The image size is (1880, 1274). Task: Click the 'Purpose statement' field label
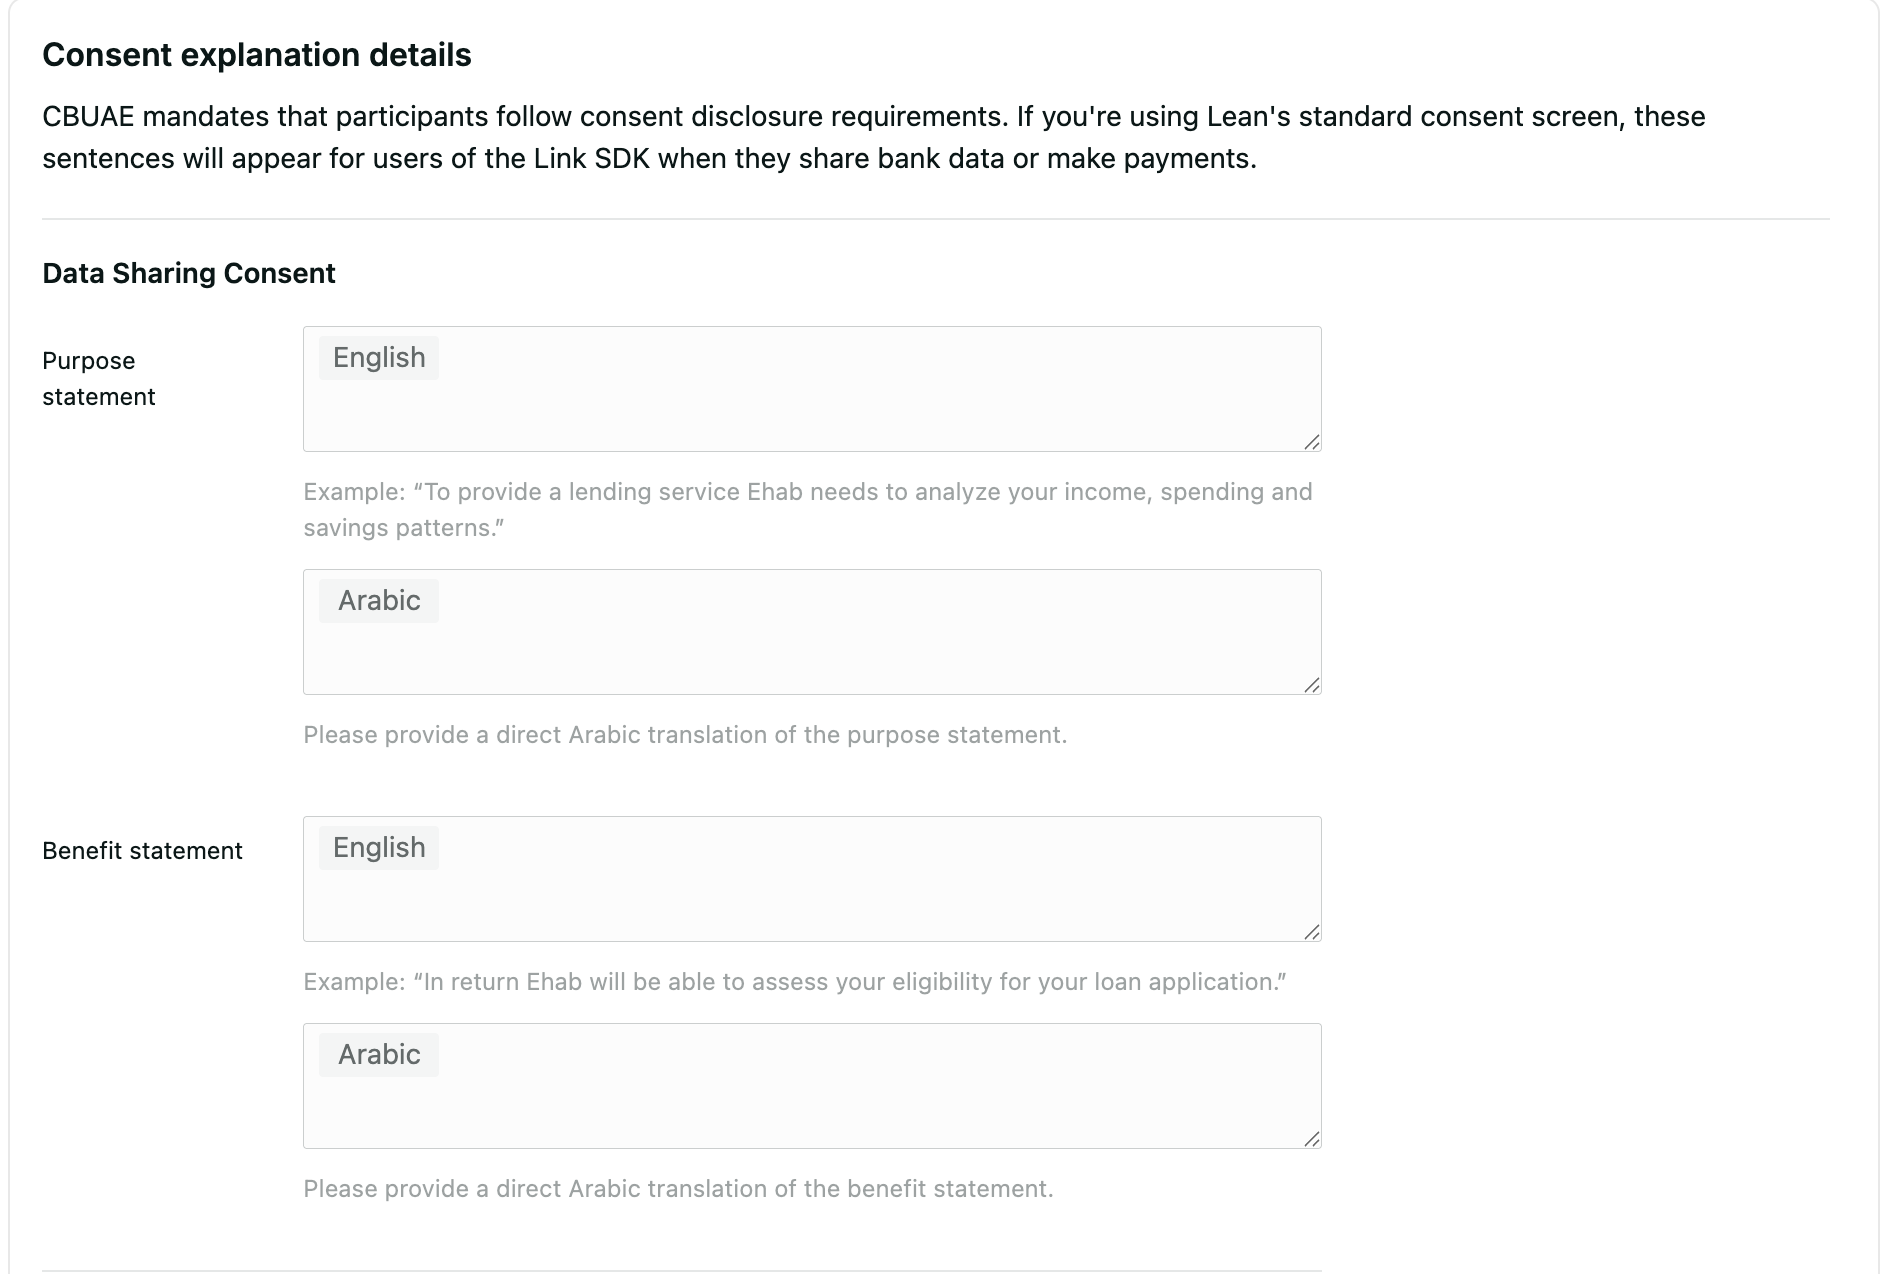click(x=98, y=379)
